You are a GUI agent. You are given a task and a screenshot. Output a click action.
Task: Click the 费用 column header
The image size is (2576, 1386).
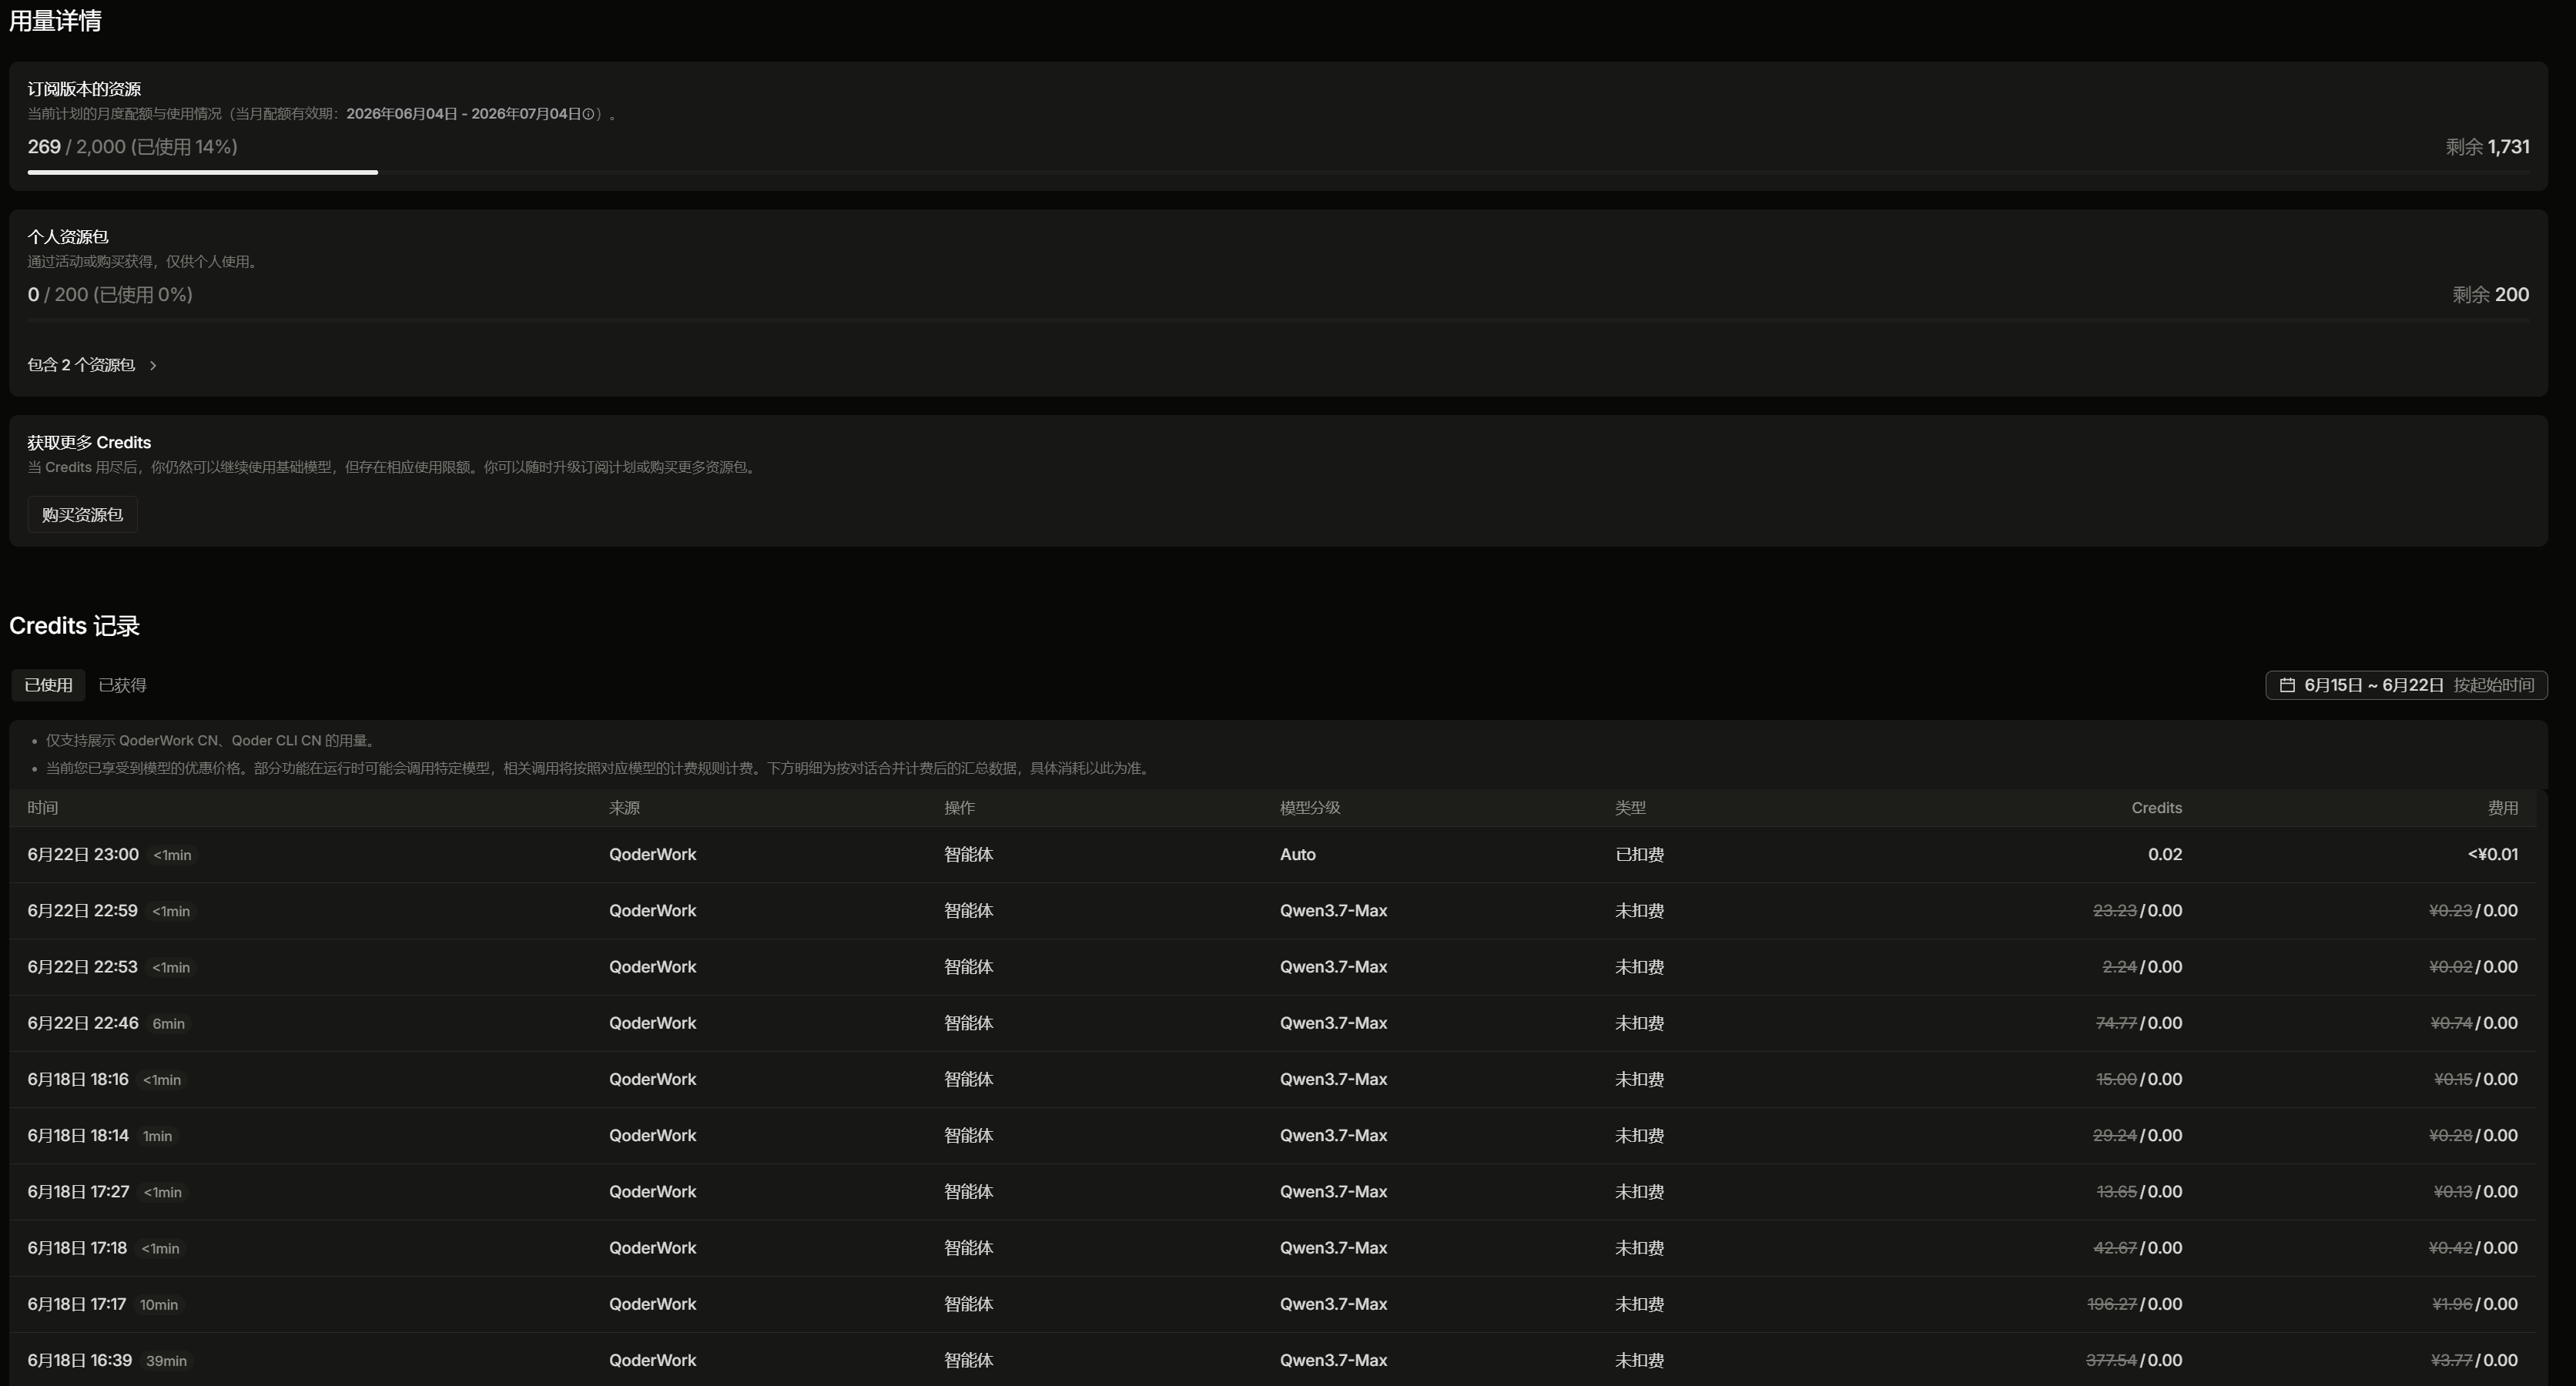pos(2503,808)
